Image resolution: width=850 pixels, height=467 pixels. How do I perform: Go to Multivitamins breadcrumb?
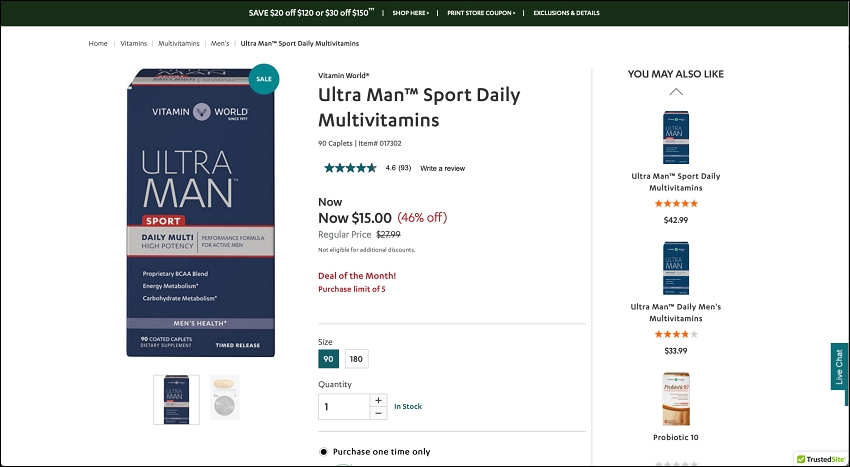coord(179,43)
